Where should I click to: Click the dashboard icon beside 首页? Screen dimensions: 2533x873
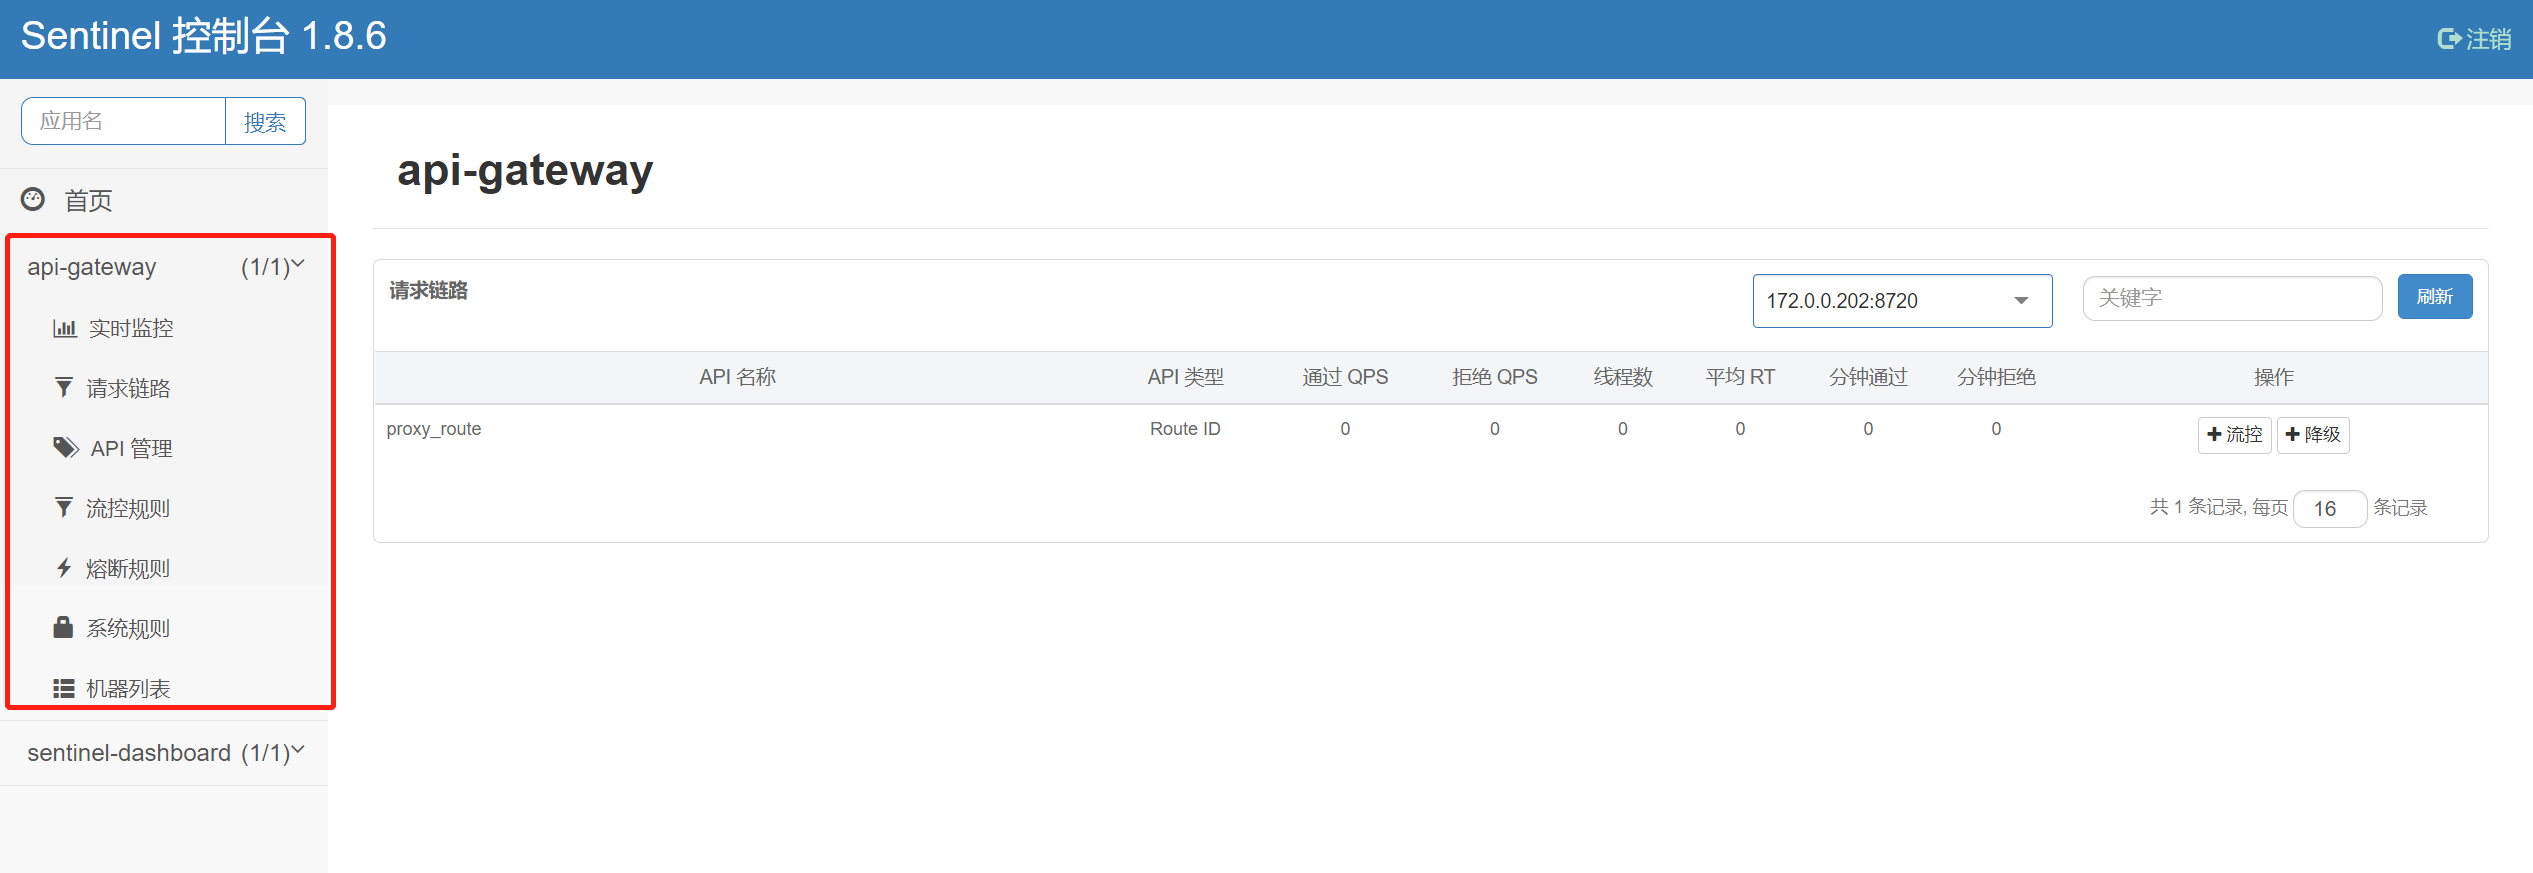(33, 199)
